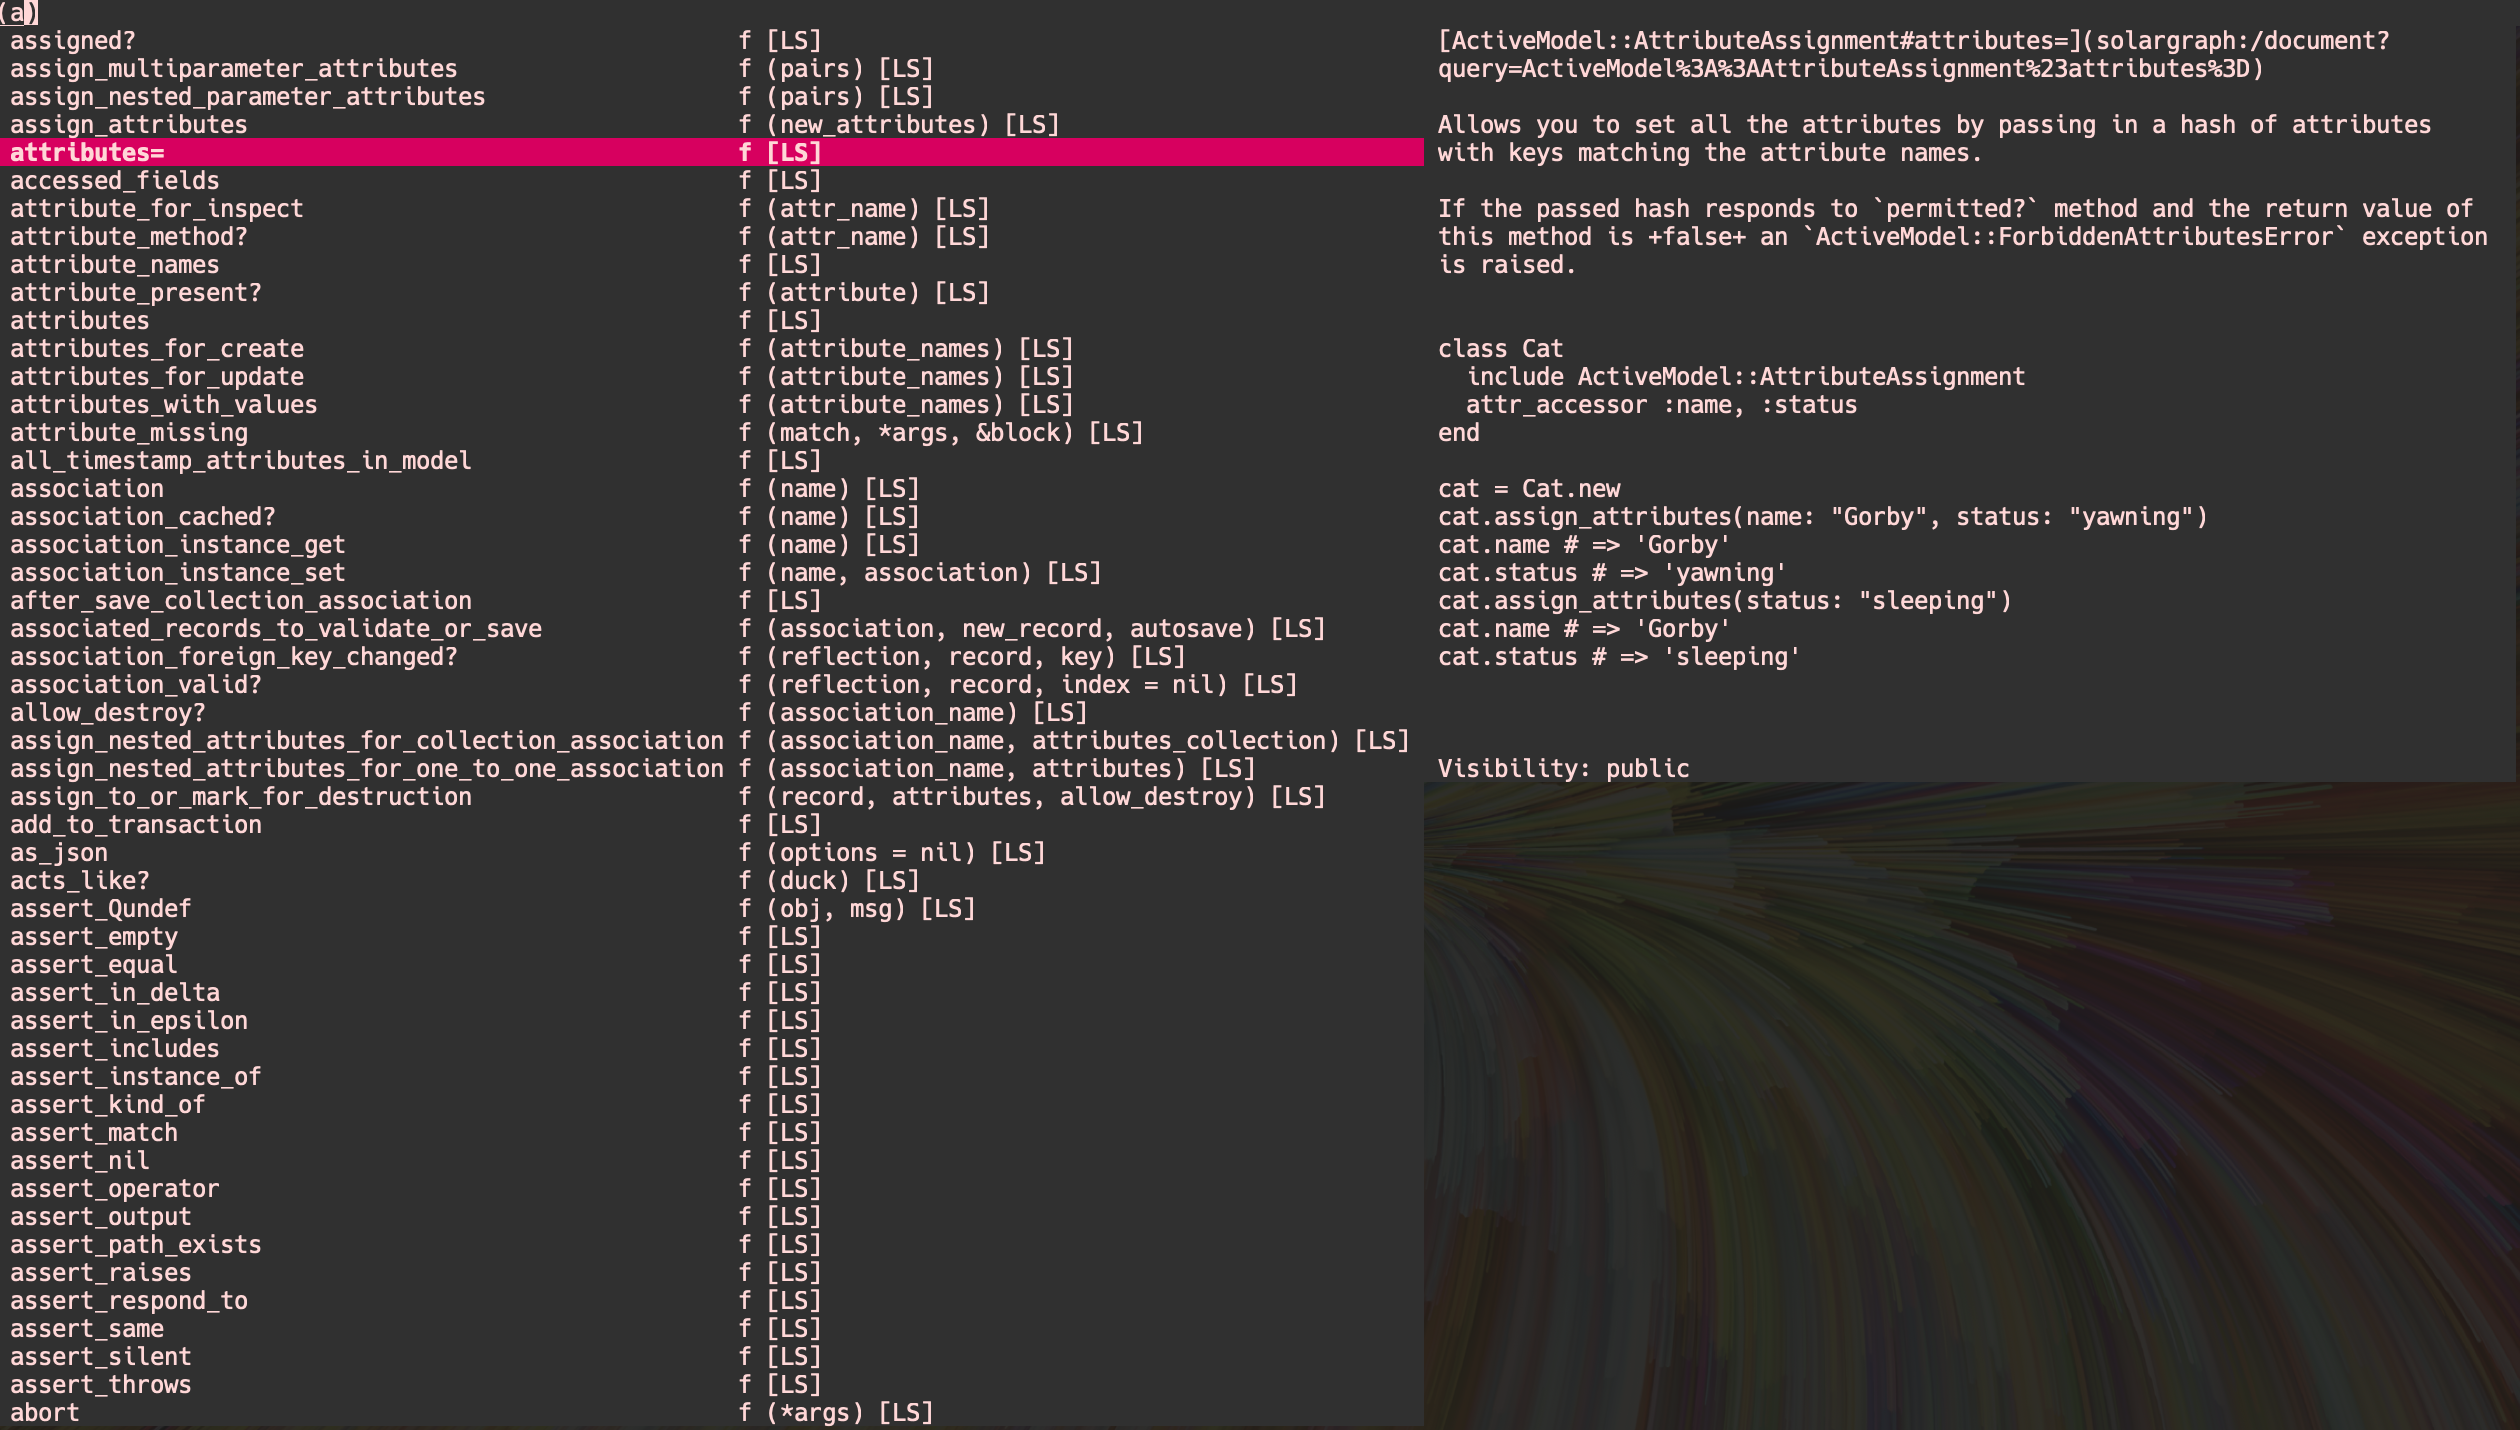The image size is (2520, 1430).
Task: Select assert_path_exists completion item
Action: click(x=135, y=1245)
